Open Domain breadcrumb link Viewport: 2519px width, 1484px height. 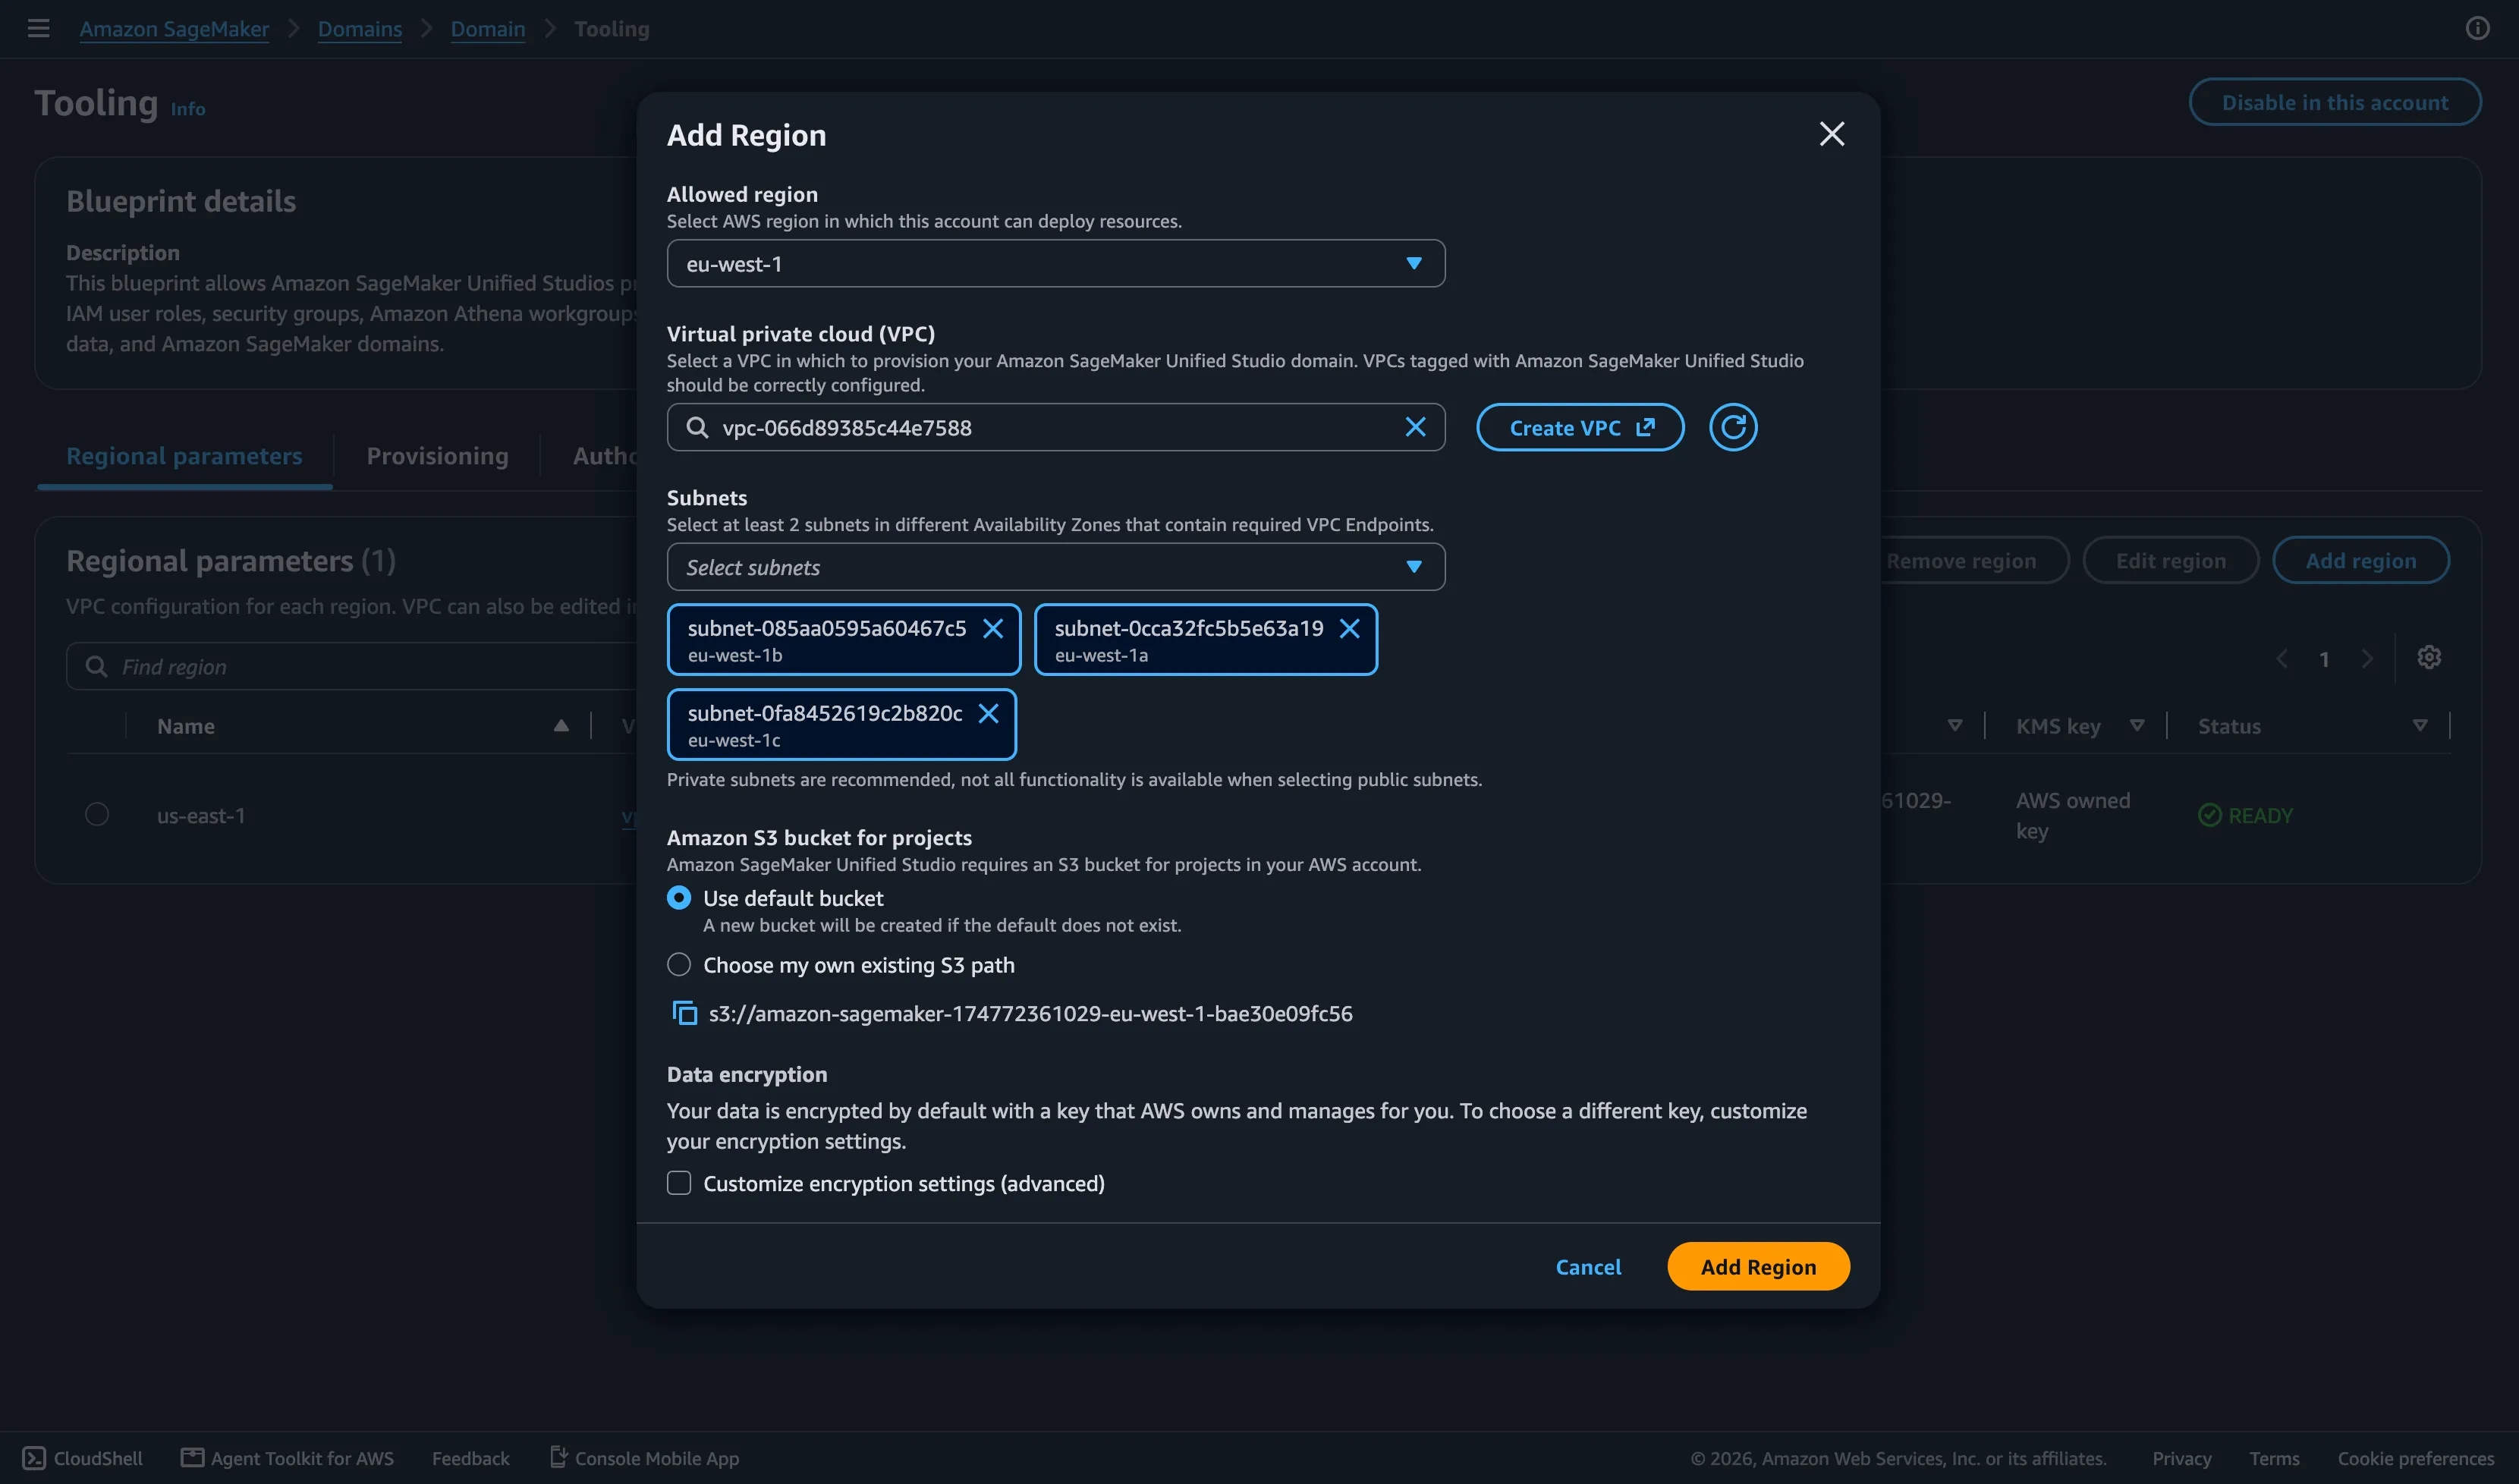[x=488, y=29]
